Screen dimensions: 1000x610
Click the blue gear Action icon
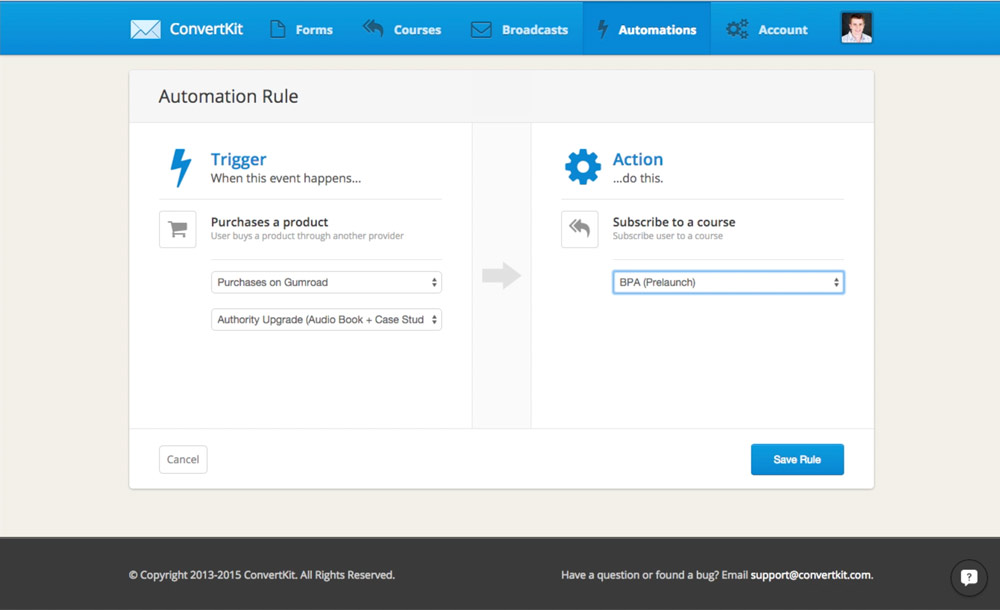pos(582,167)
